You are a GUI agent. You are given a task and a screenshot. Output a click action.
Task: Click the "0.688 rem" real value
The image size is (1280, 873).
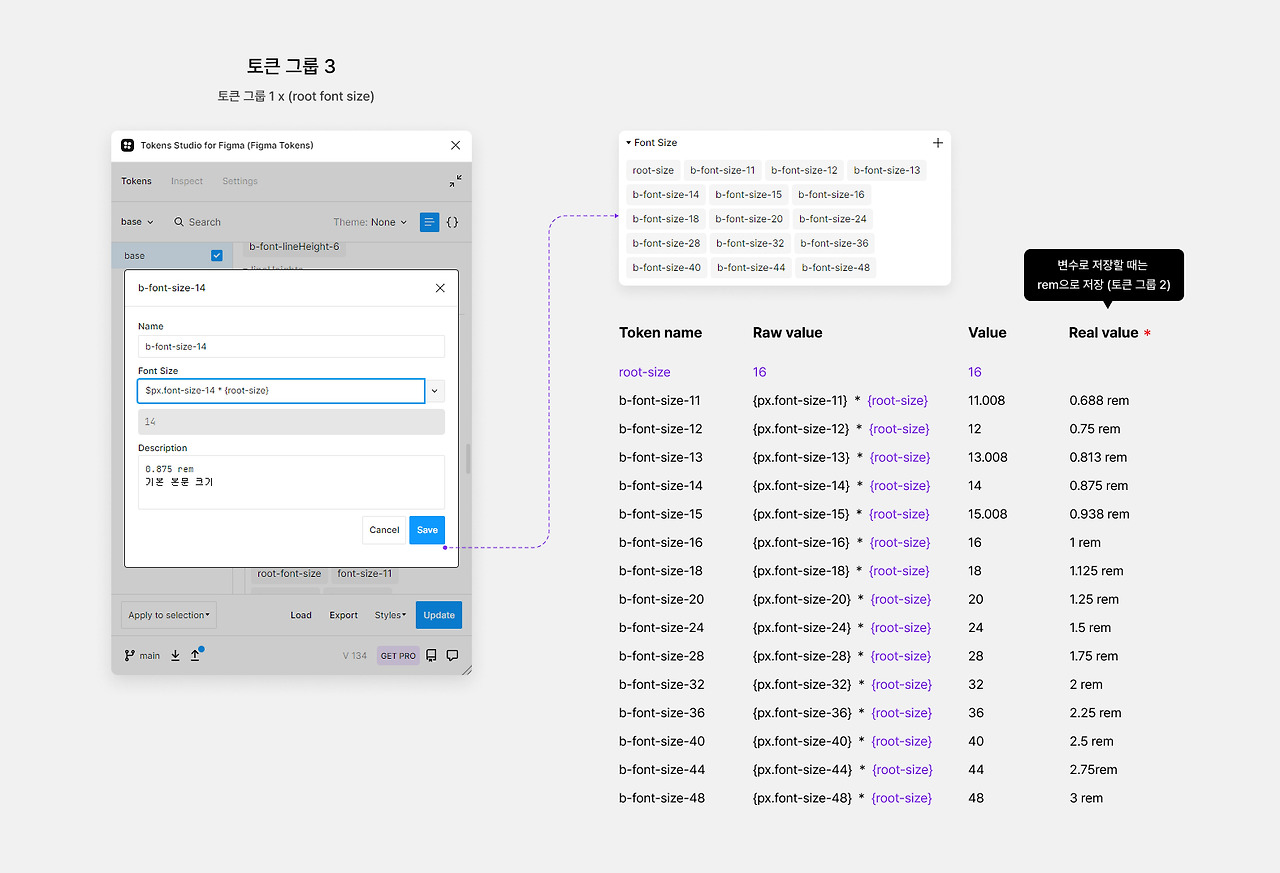1099,401
